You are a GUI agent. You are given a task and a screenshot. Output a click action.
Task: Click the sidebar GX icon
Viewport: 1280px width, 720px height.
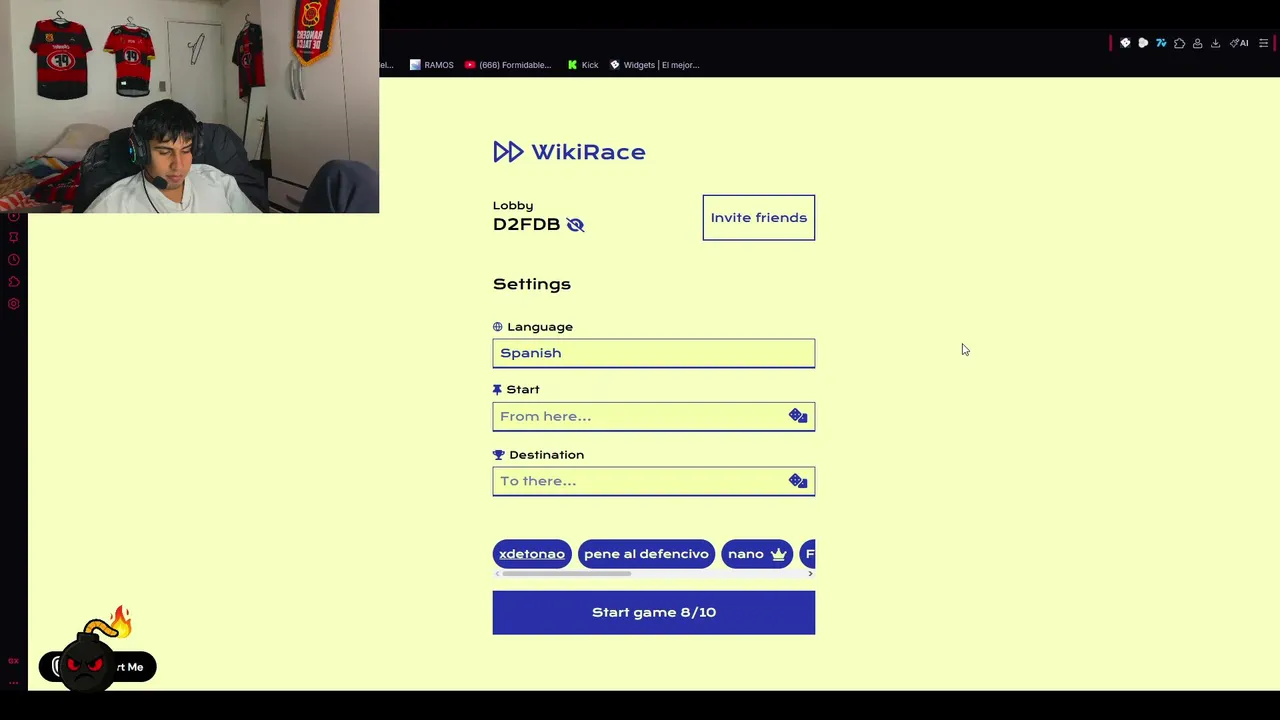tap(13, 661)
